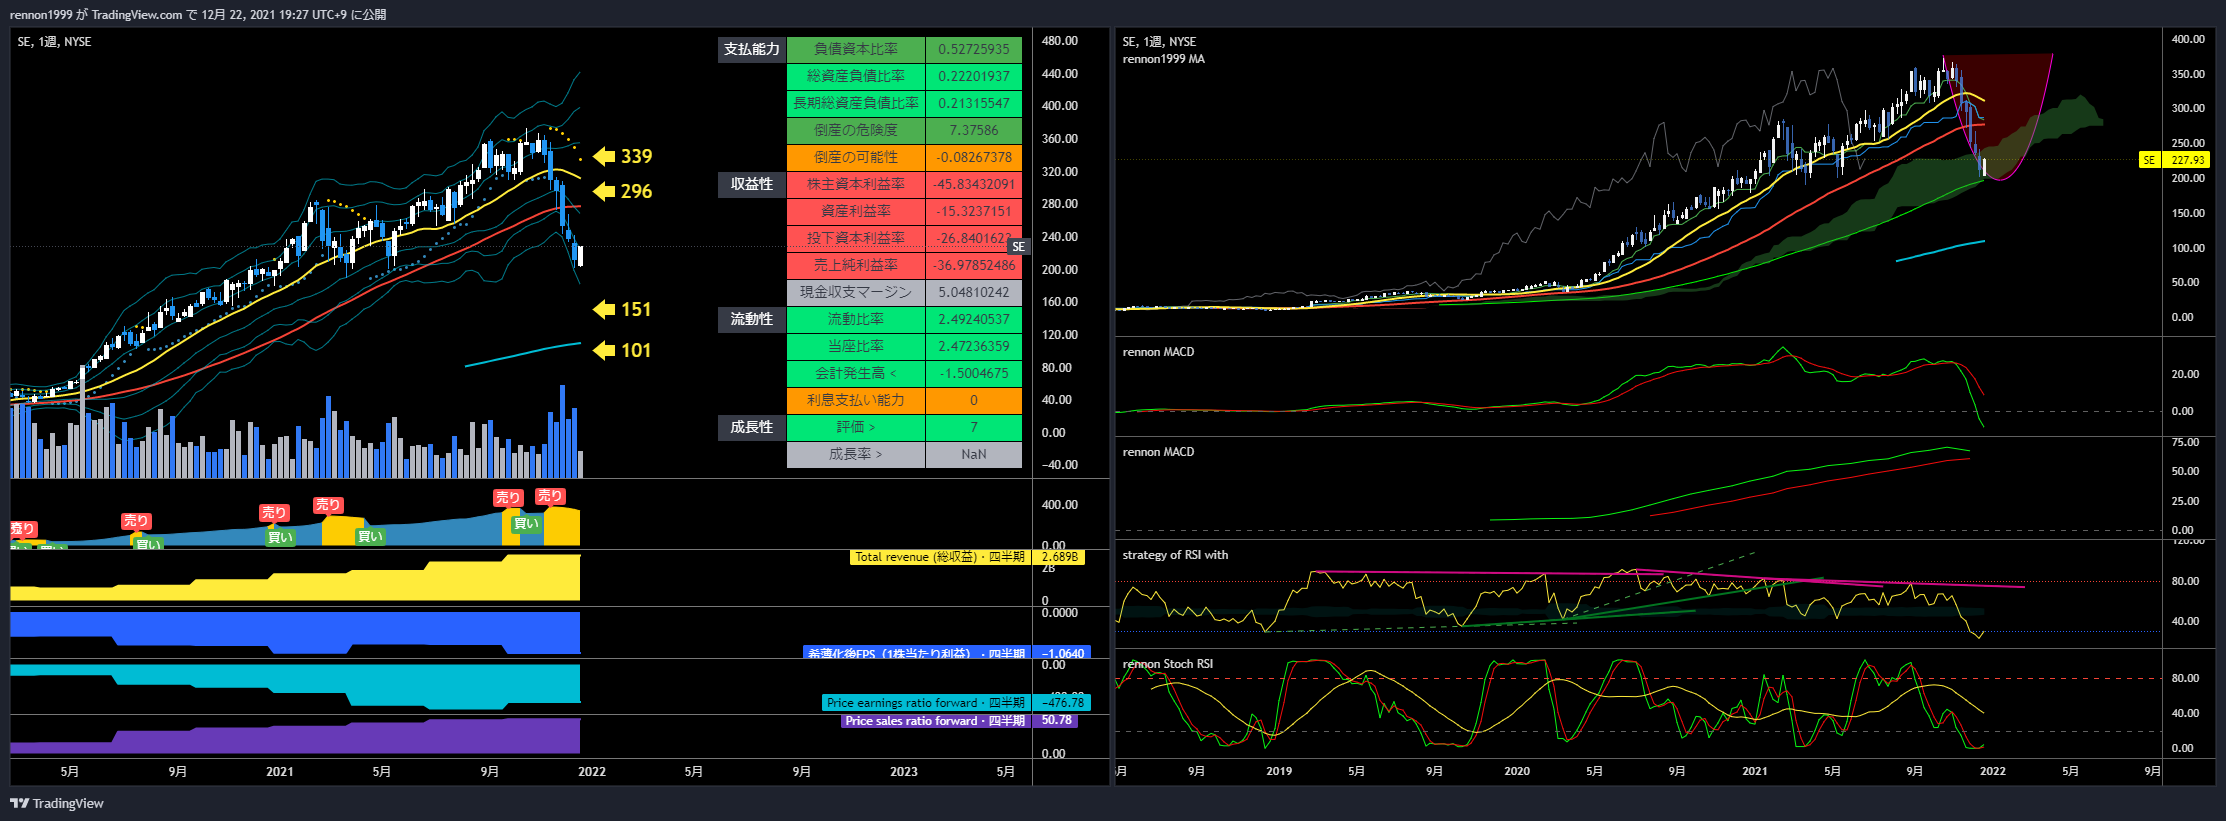Click the red 株主資本利益率 cell

pyautogui.click(x=856, y=184)
